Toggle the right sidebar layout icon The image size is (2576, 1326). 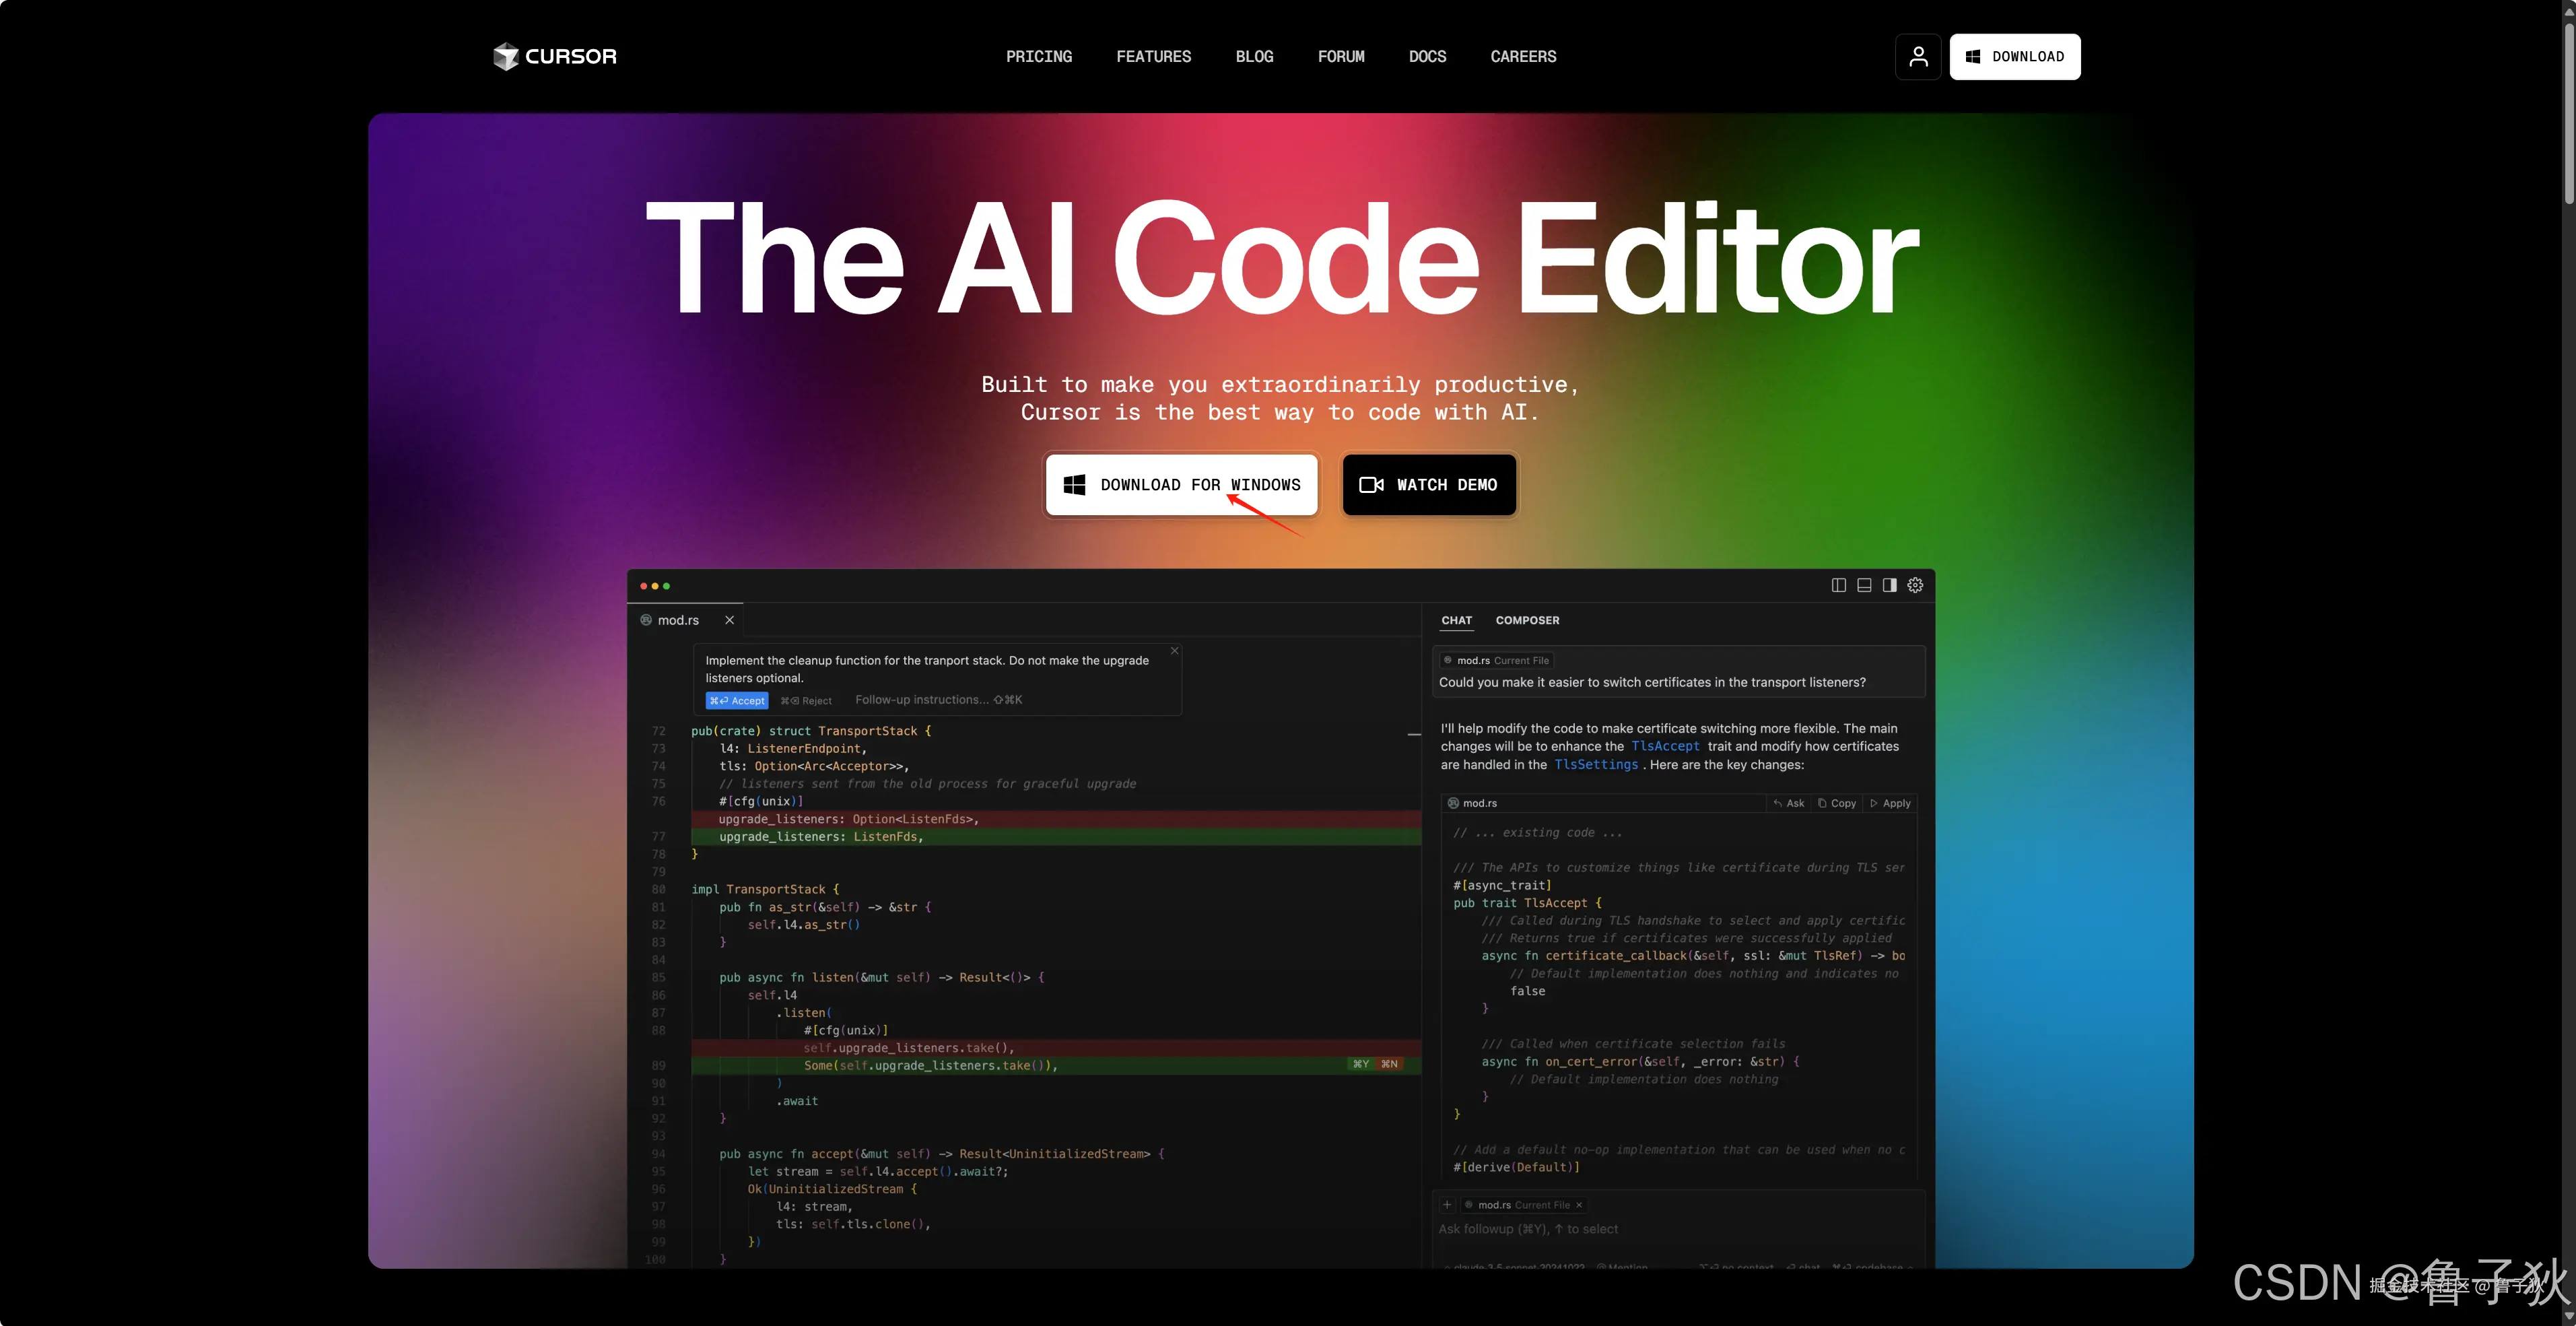[x=1889, y=585]
